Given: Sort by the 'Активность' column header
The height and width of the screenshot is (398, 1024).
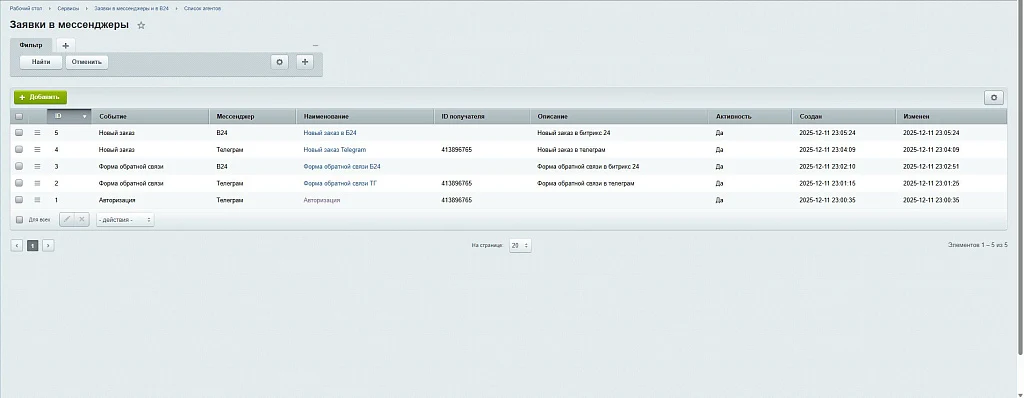Looking at the screenshot, I should [750, 116].
